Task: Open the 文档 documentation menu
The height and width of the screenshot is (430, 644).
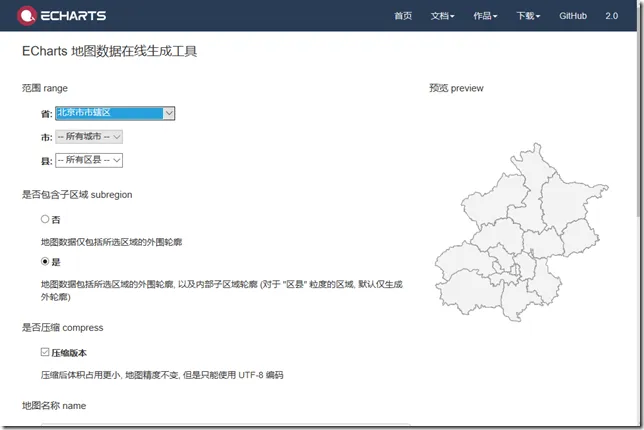Action: 442,16
